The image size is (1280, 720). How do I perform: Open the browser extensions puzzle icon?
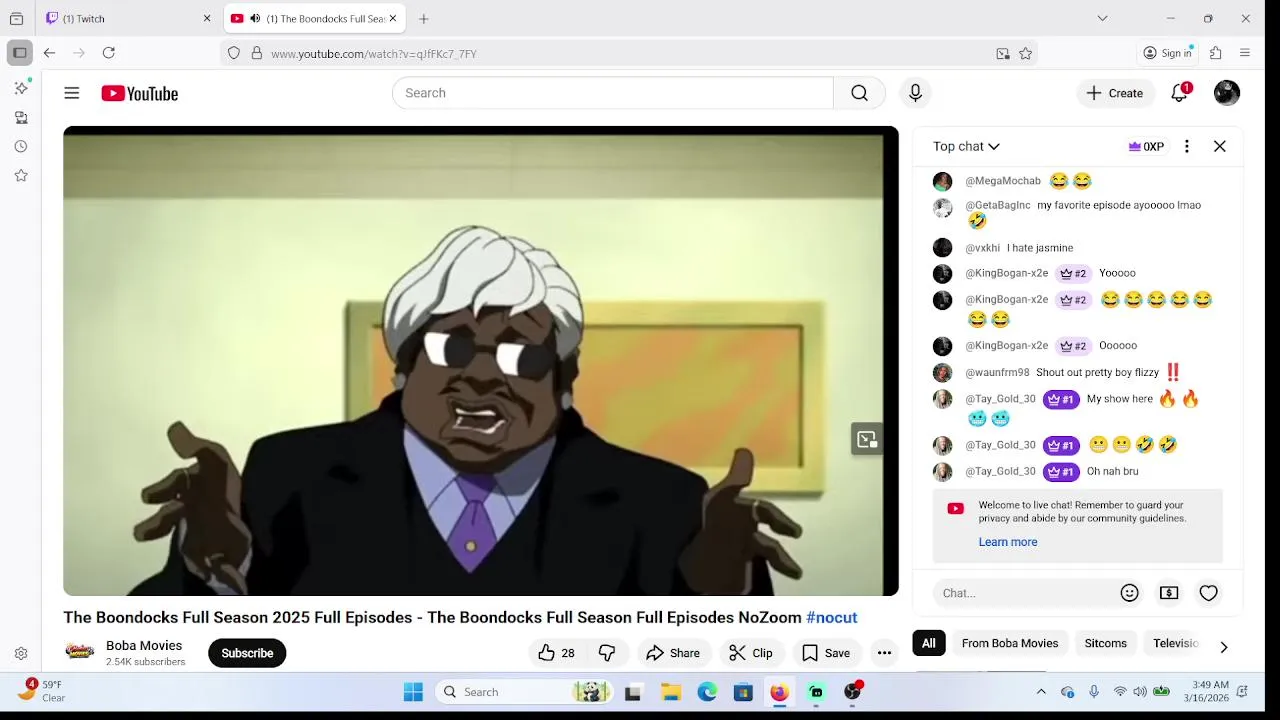pos(1216,53)
